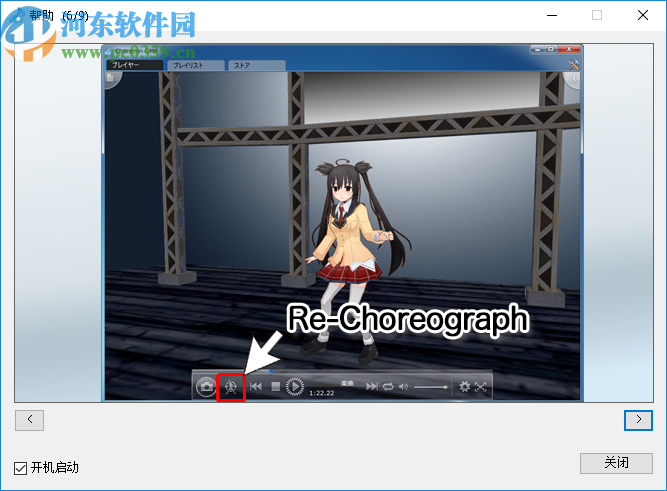Click the previous track icon in screenshot
This screenshot has height=491, width=667.
pyautogui.click(x=256, y=386)
